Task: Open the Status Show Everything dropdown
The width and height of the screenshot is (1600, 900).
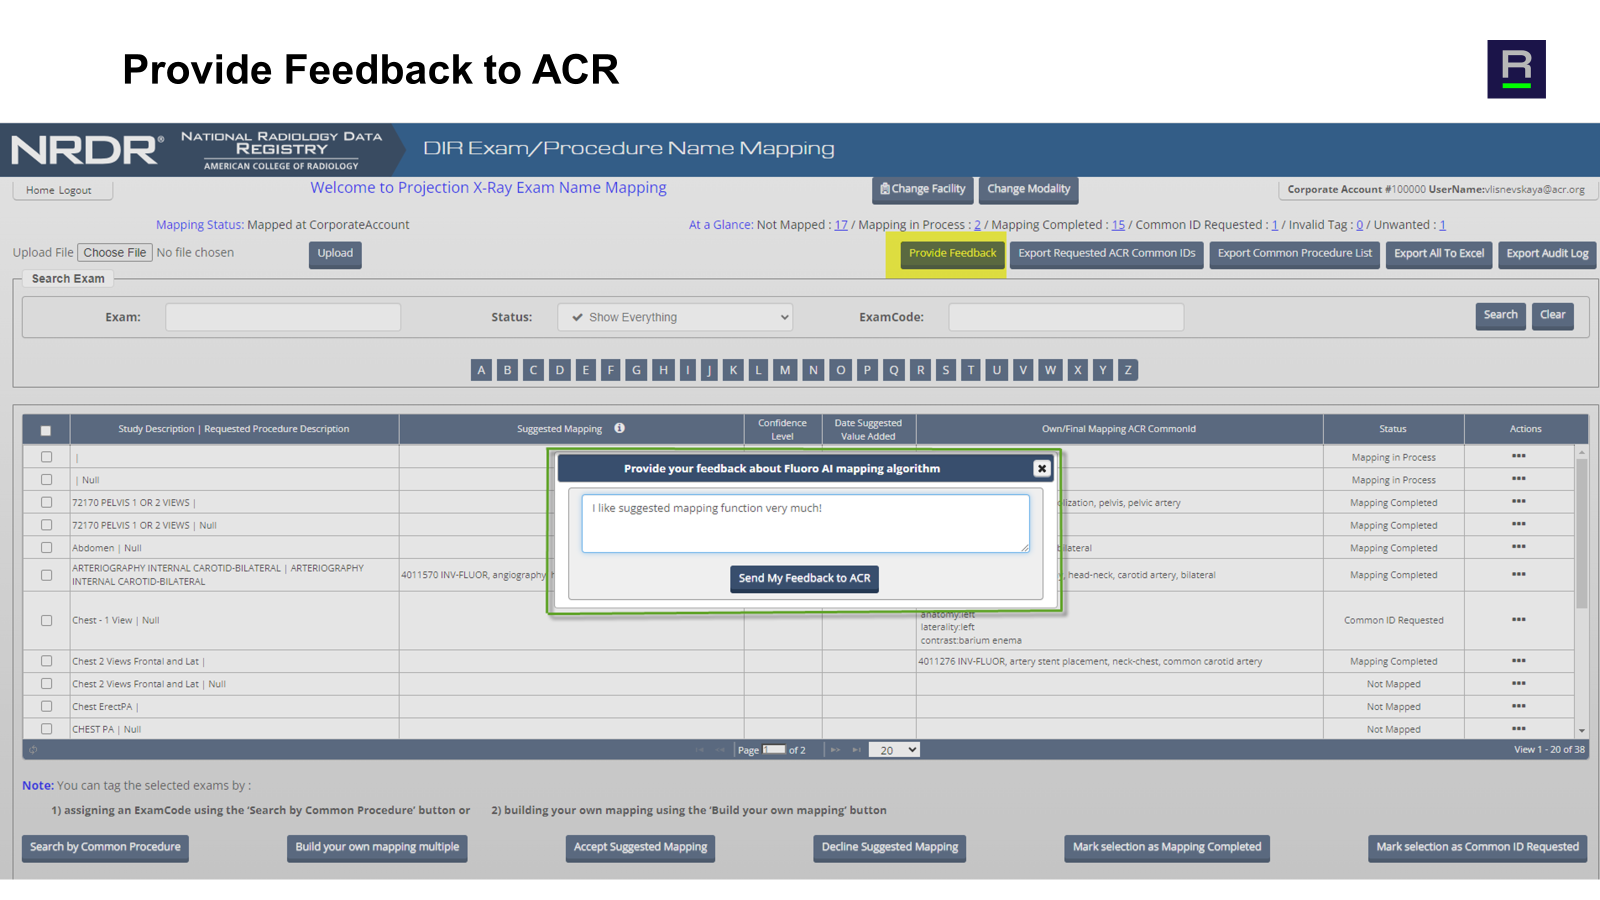Action: pyautogui.click(x=675, y=317)
